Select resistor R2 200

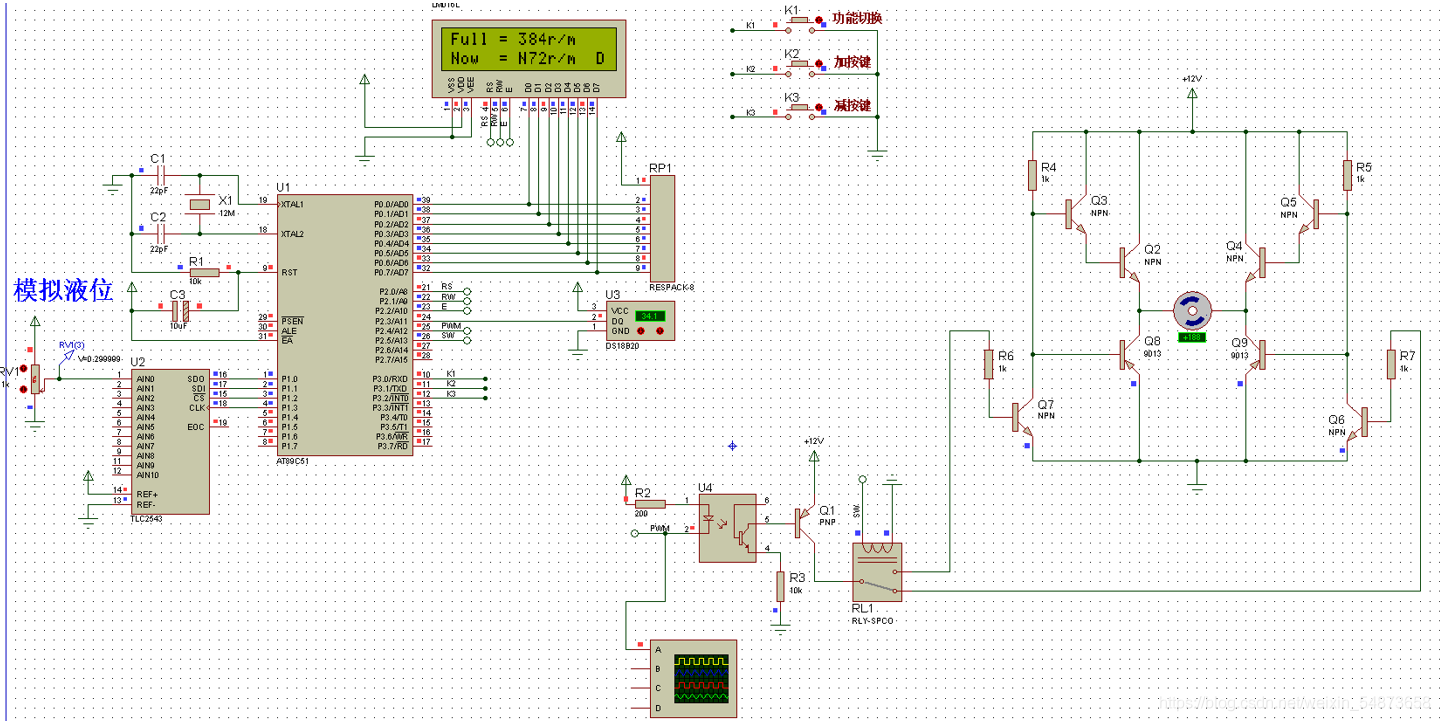click(650, 503)
